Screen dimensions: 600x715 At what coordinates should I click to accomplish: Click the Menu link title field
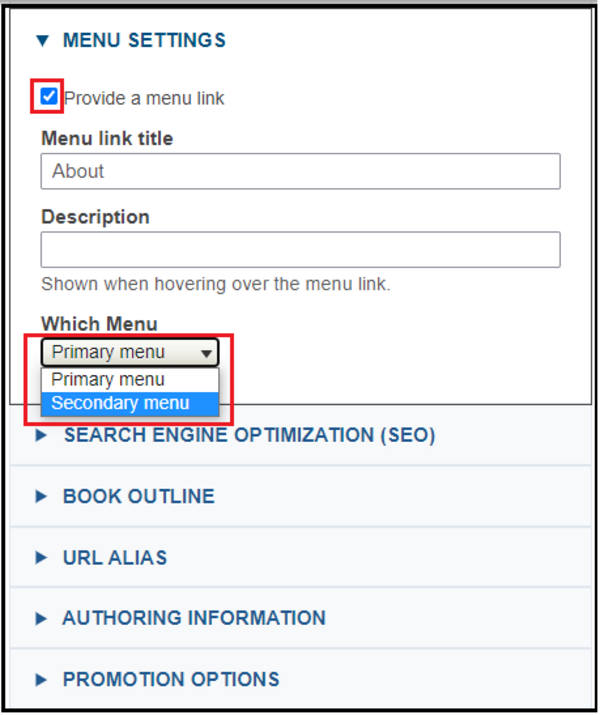[300, 171]
